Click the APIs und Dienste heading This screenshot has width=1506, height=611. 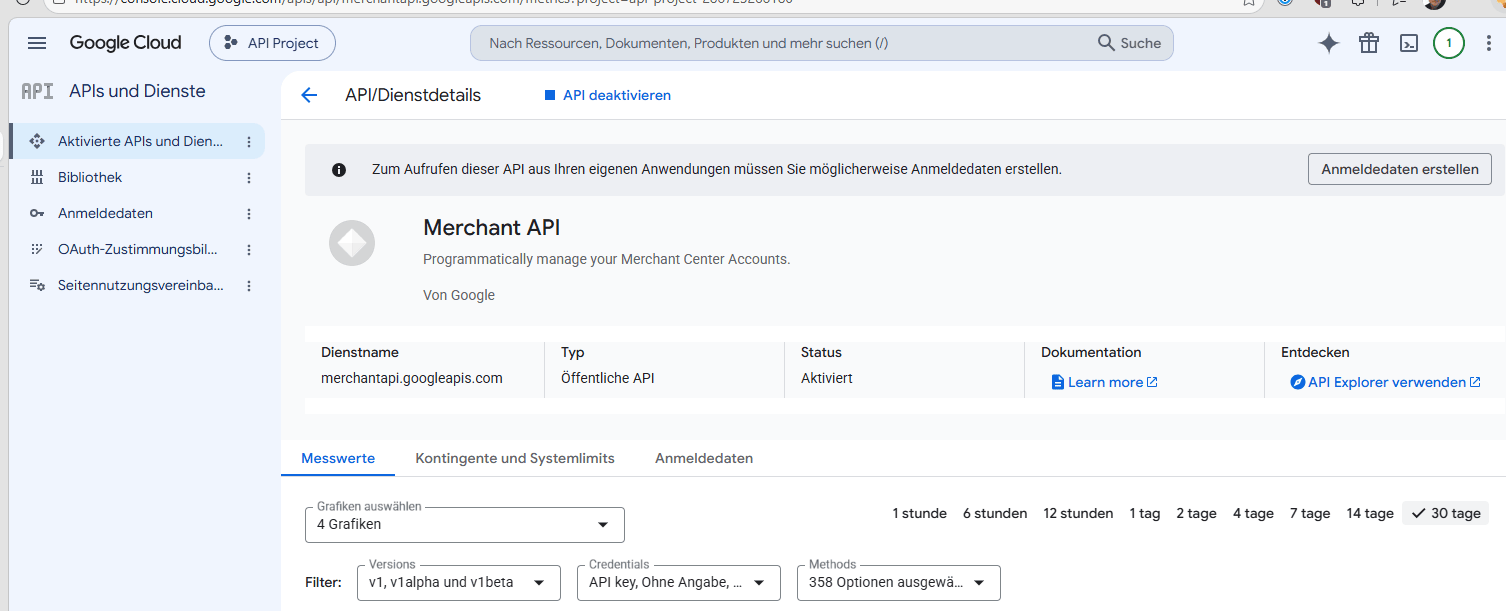[137, 91]
